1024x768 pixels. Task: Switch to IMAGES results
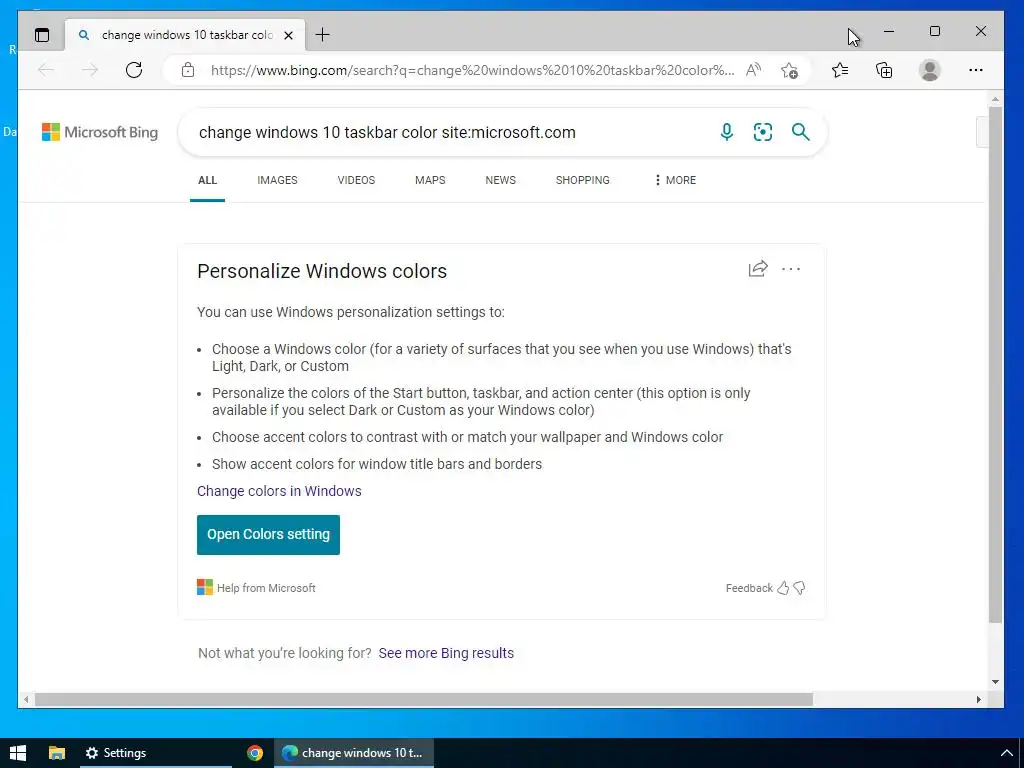coord(277,180)
